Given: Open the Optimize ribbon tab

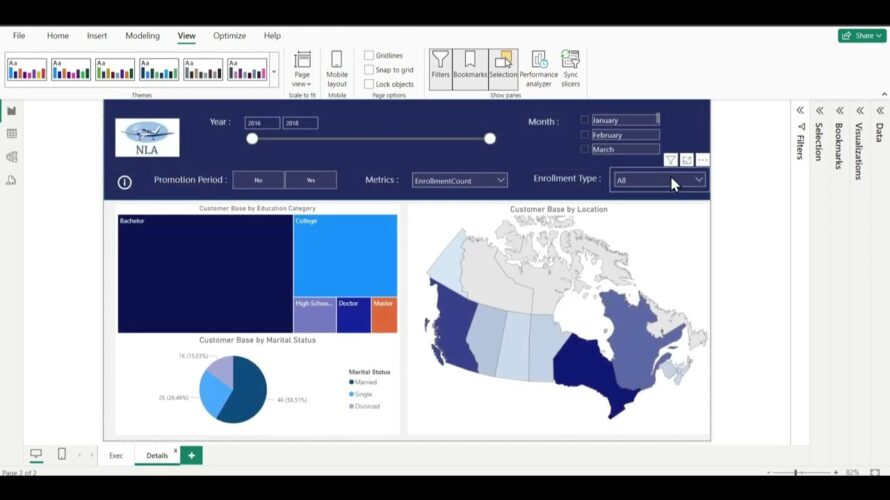Looking at the screenshot, I should 229,35.
